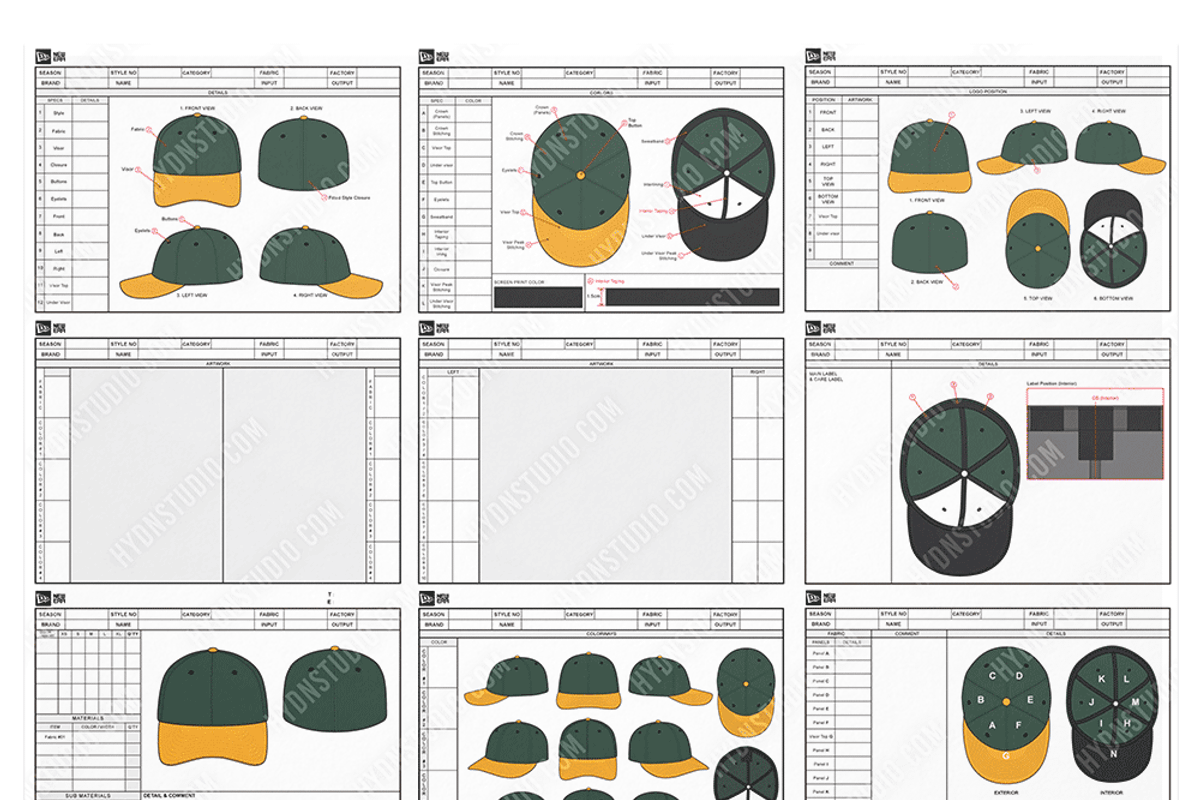Viewport: 1200px width, 800px height.
Task: Select panel G on the exterior cap visor
Action: [x=1004, y=755]
